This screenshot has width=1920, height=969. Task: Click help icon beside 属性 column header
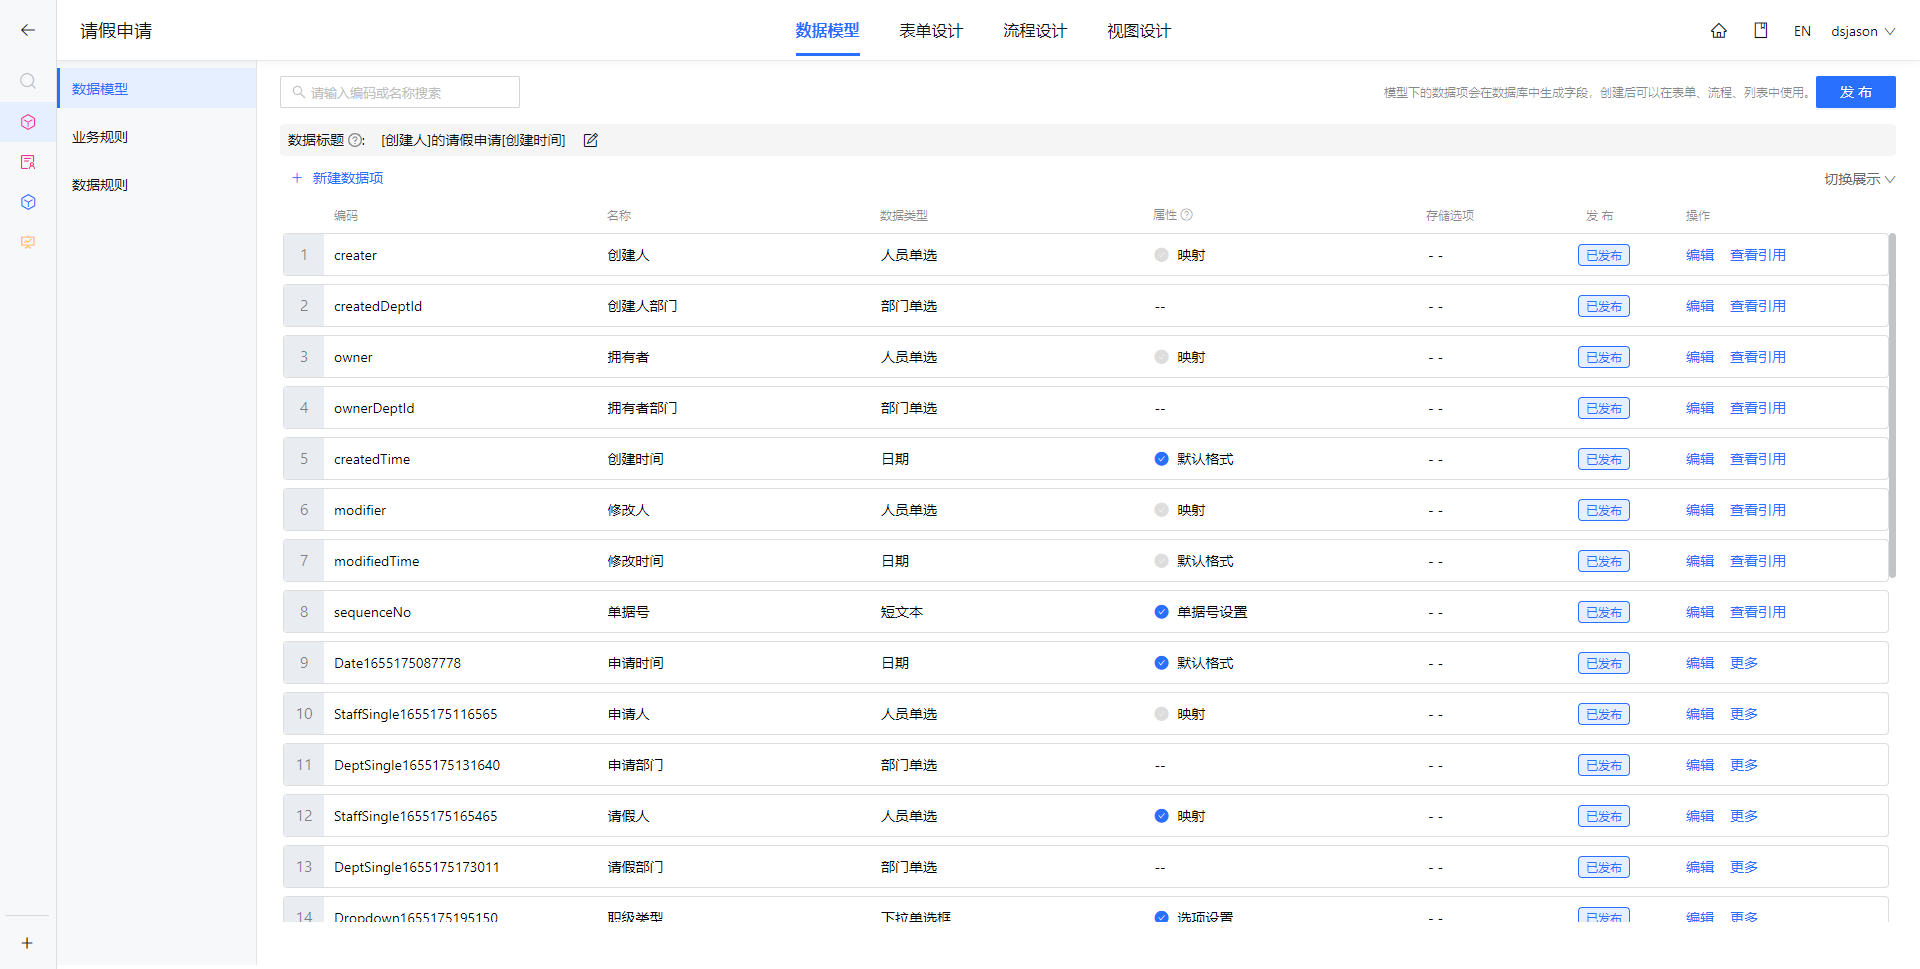tap(1187, 215)
